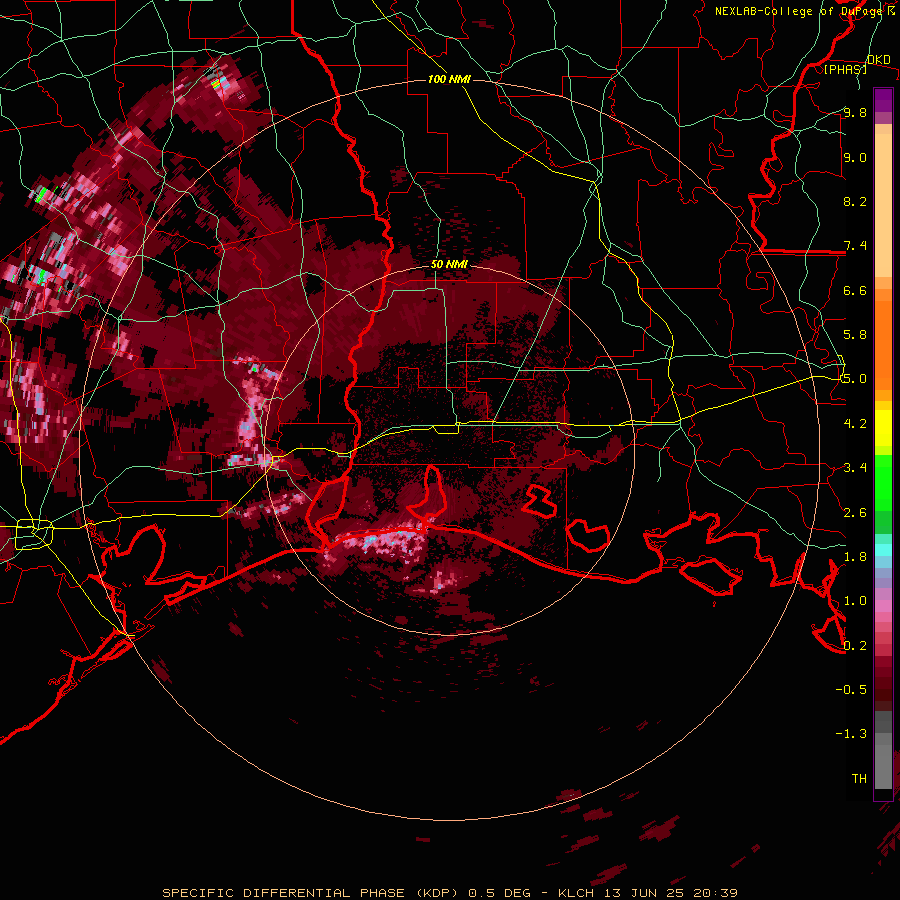900x900 pixels.
Task: Click the [PHAS] units label
Action: tap(845, 69)
